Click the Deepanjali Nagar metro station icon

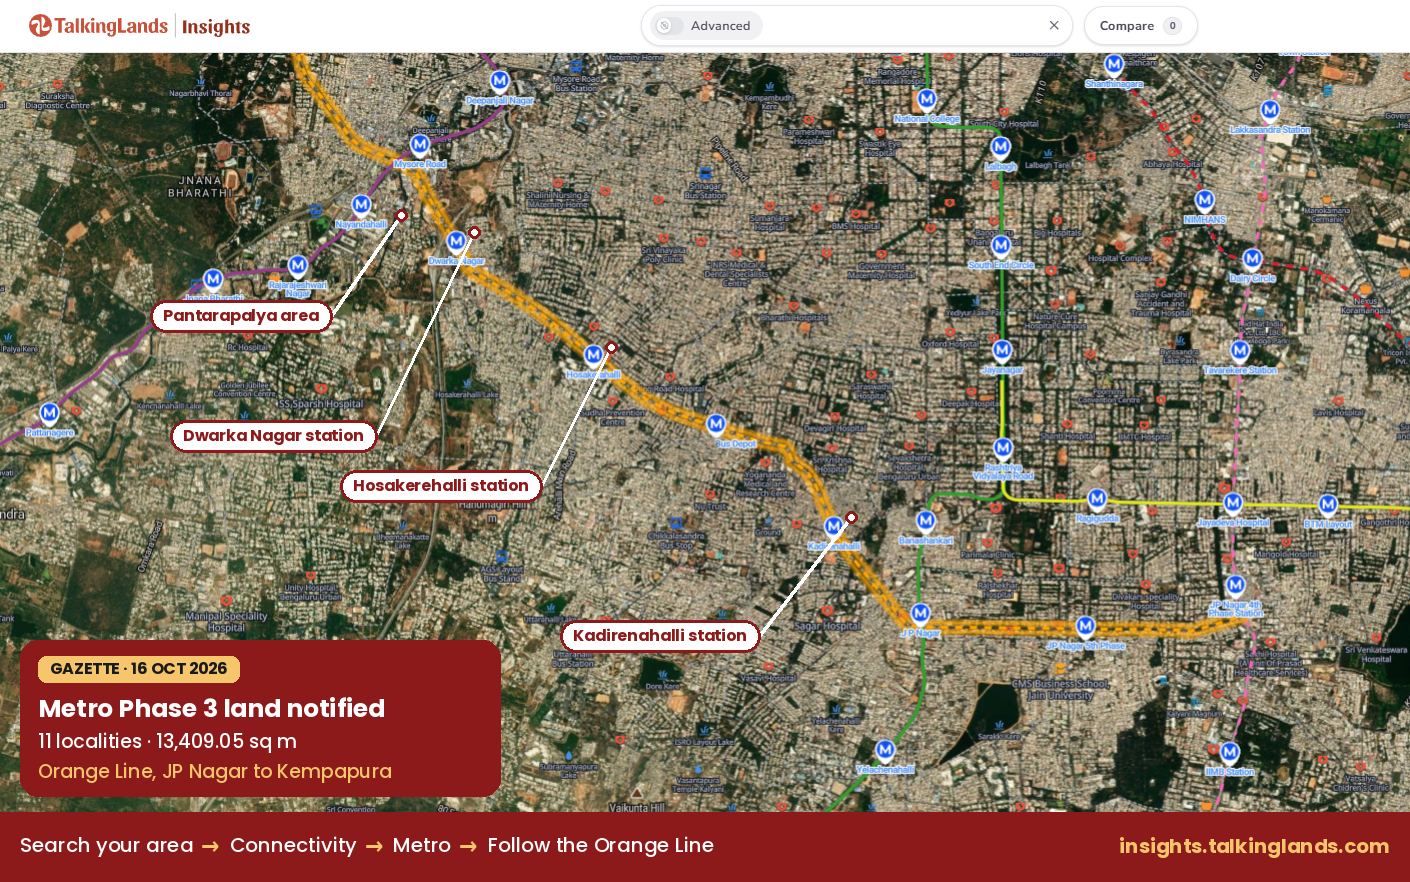click(x=500, y=80)
